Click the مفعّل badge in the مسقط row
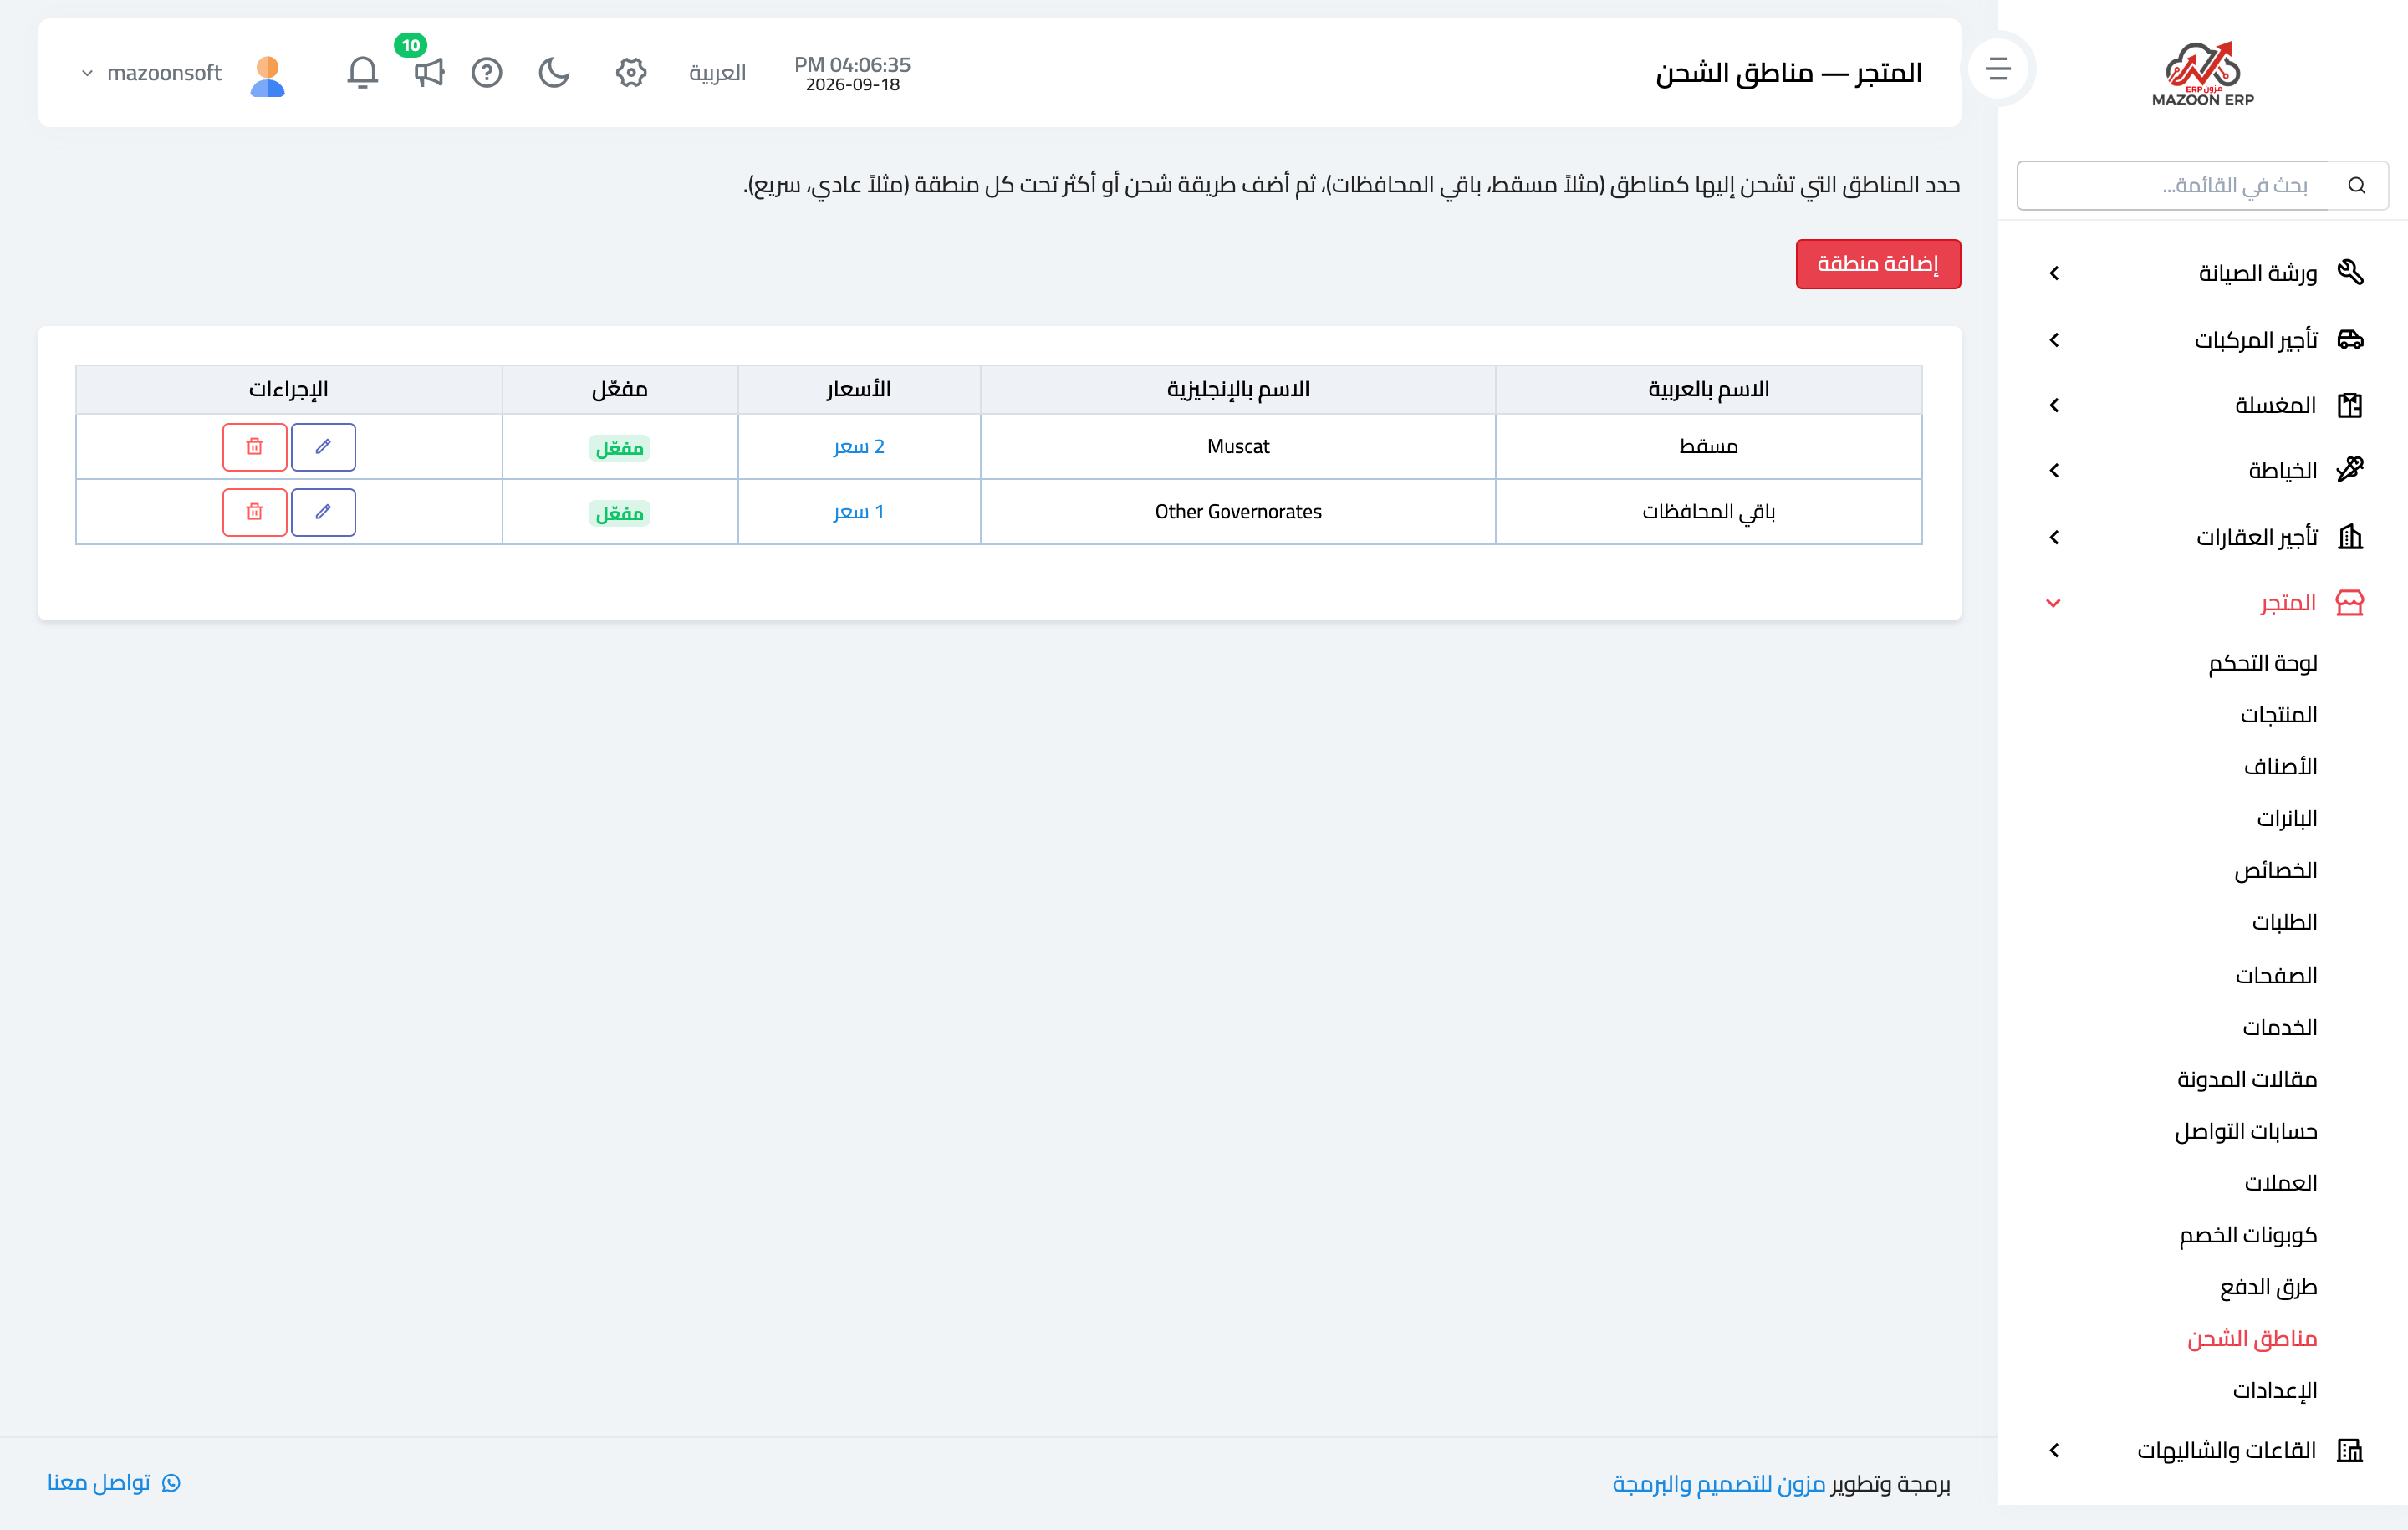 [x=620, y=448]
